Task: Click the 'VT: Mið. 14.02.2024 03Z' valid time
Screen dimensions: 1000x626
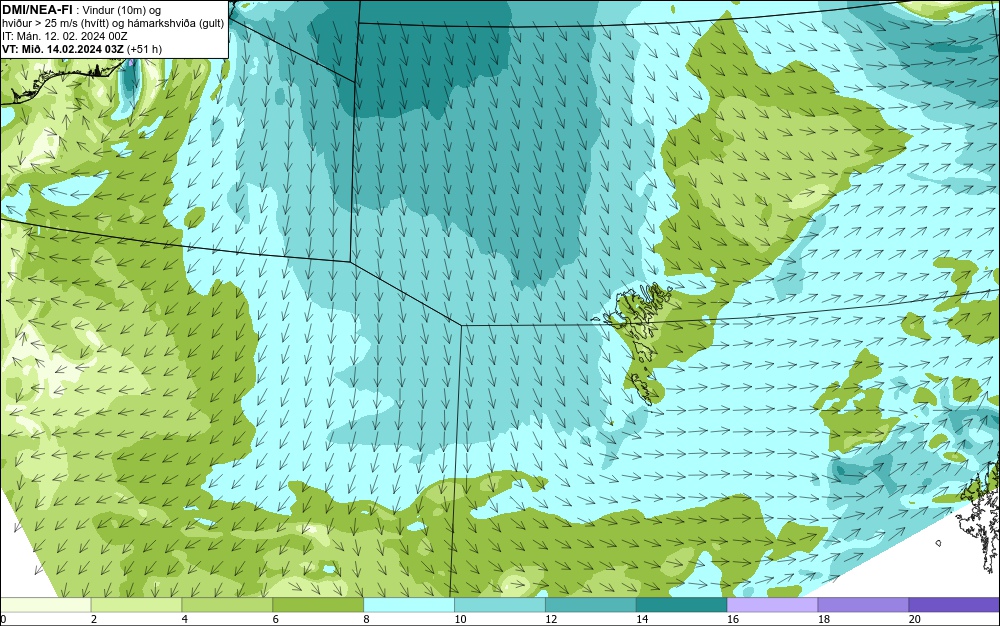Action: 63,49
